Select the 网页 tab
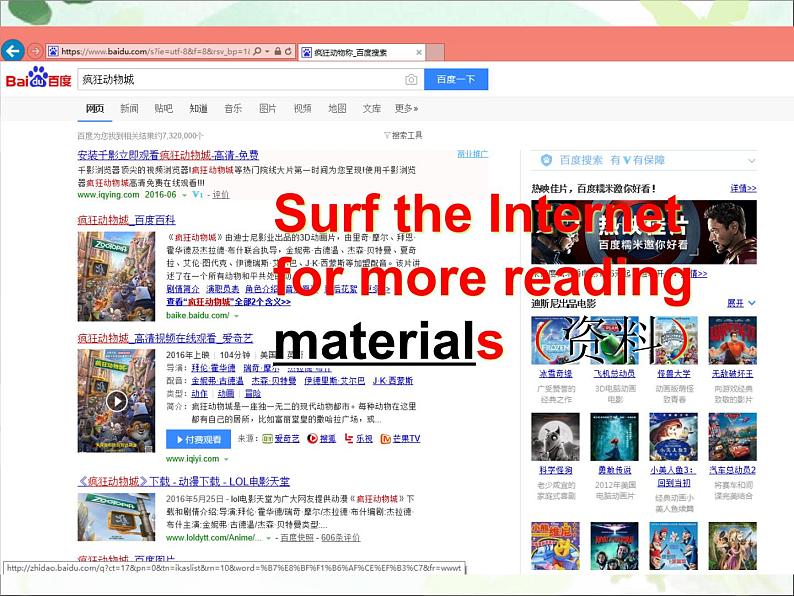Viewport: 794px width, 596px height. tap(95, 108)
